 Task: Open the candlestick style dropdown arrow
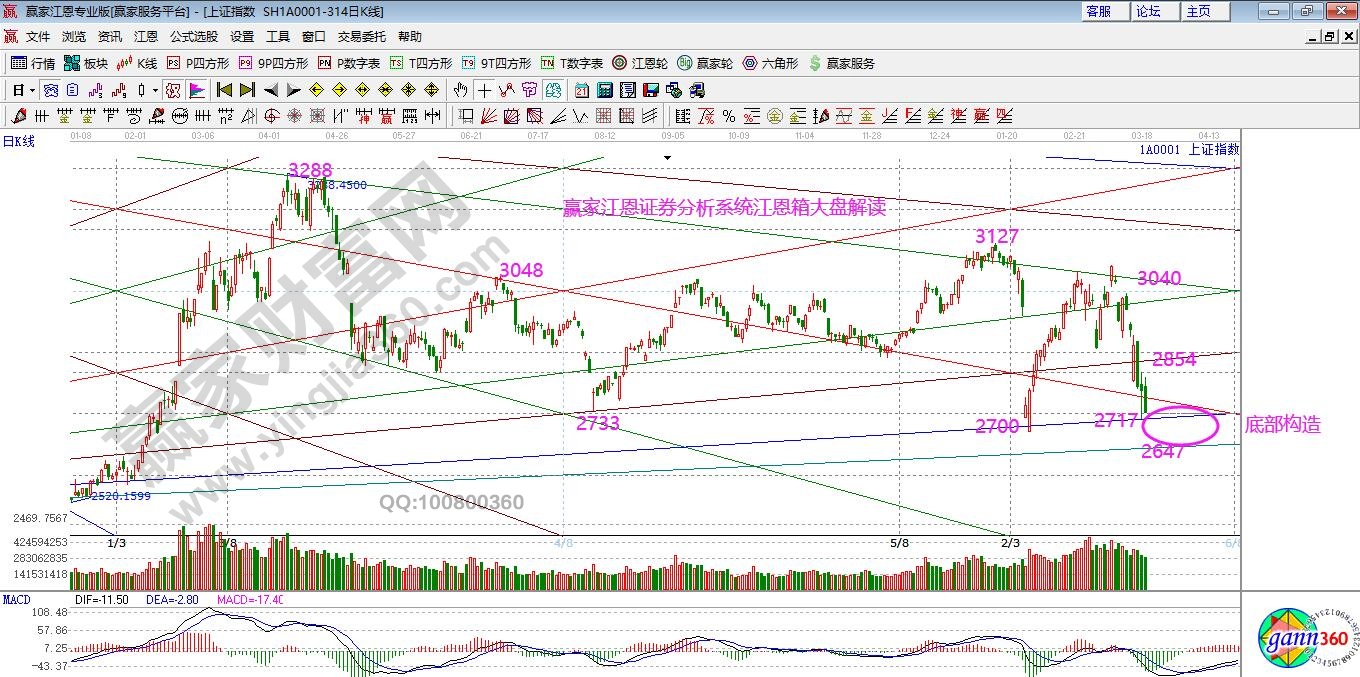point(155,90)
